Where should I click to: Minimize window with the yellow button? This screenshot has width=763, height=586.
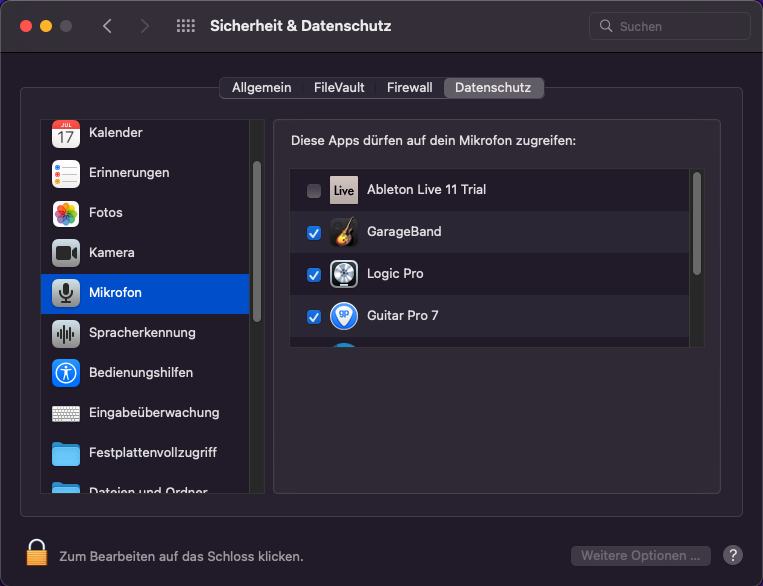pyautogui.click(x=46, y=26)
